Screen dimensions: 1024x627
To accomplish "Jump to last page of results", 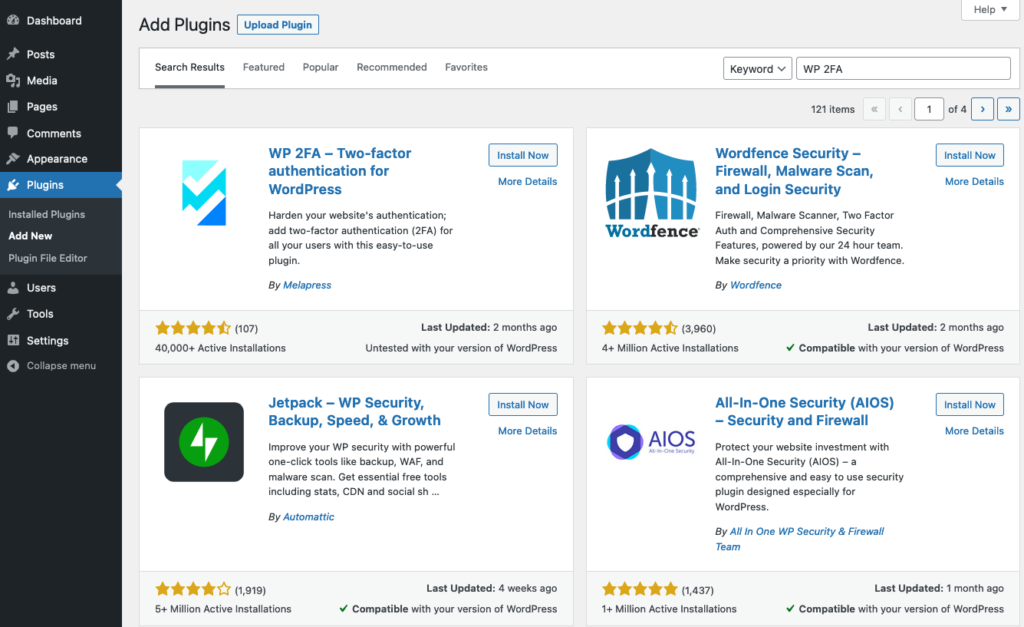I will pos(1008,109).
